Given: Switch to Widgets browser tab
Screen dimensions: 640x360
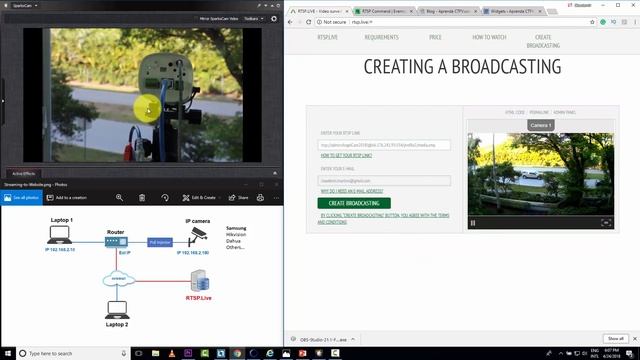Looking at the screenshot, I should coord(513,11).
